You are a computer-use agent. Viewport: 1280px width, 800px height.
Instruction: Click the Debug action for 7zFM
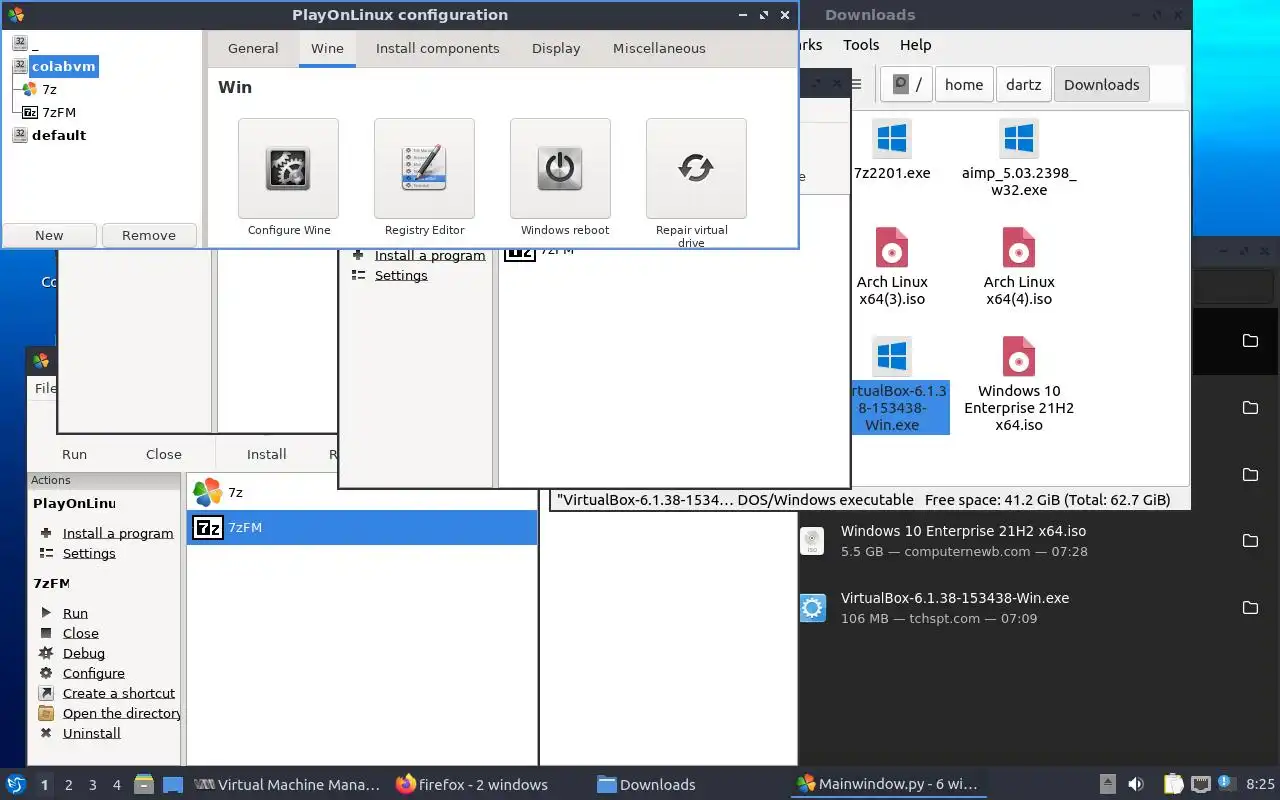[x=83, y=653]
